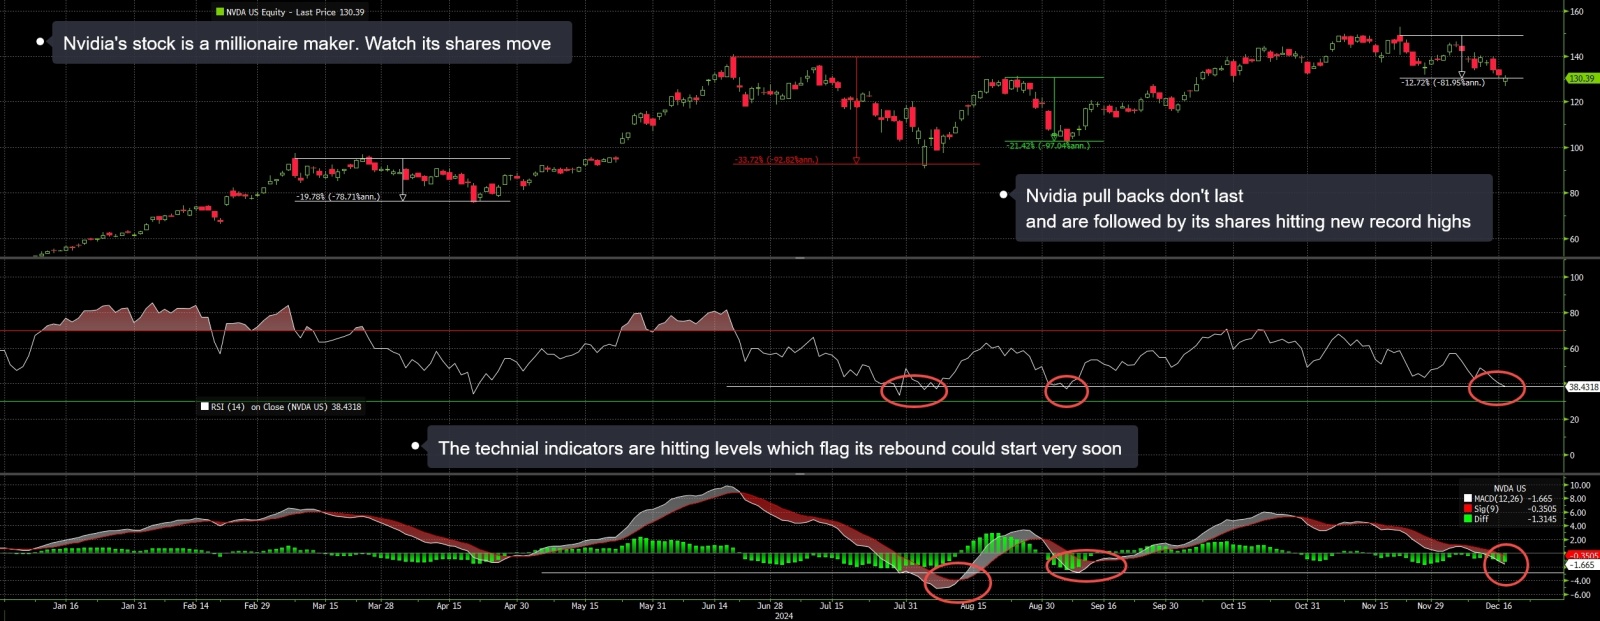The height and width of the screenshot is (621, 1600).
Task: Click the green "-21.42% (-97.04%ann.)" change label
Action: [x=1048, y=146]
